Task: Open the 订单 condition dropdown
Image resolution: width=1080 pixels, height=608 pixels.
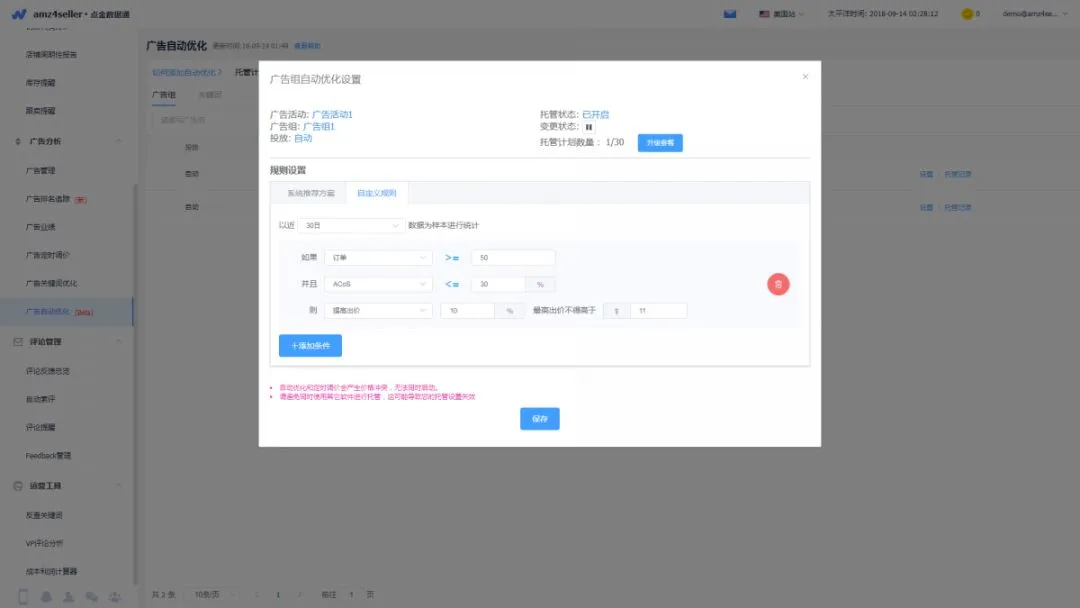Action: point(378,258)
